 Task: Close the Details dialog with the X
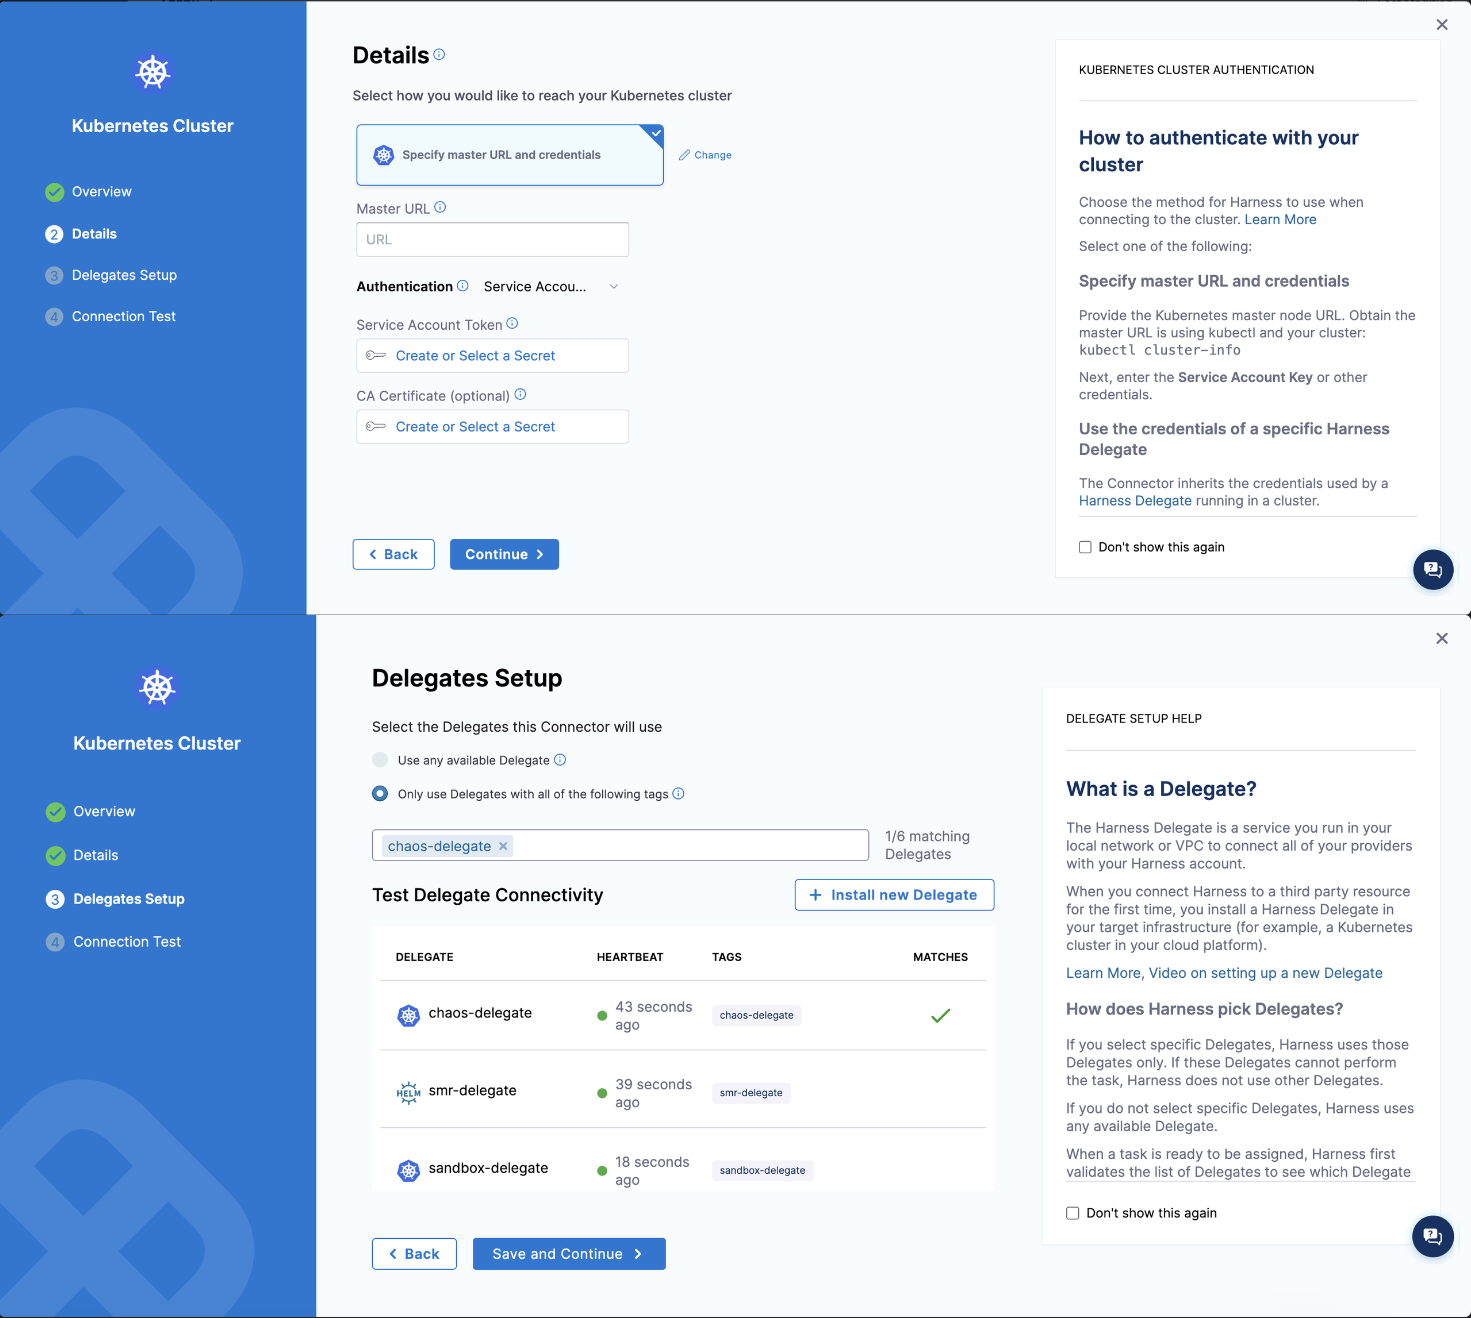point(1442,25)
